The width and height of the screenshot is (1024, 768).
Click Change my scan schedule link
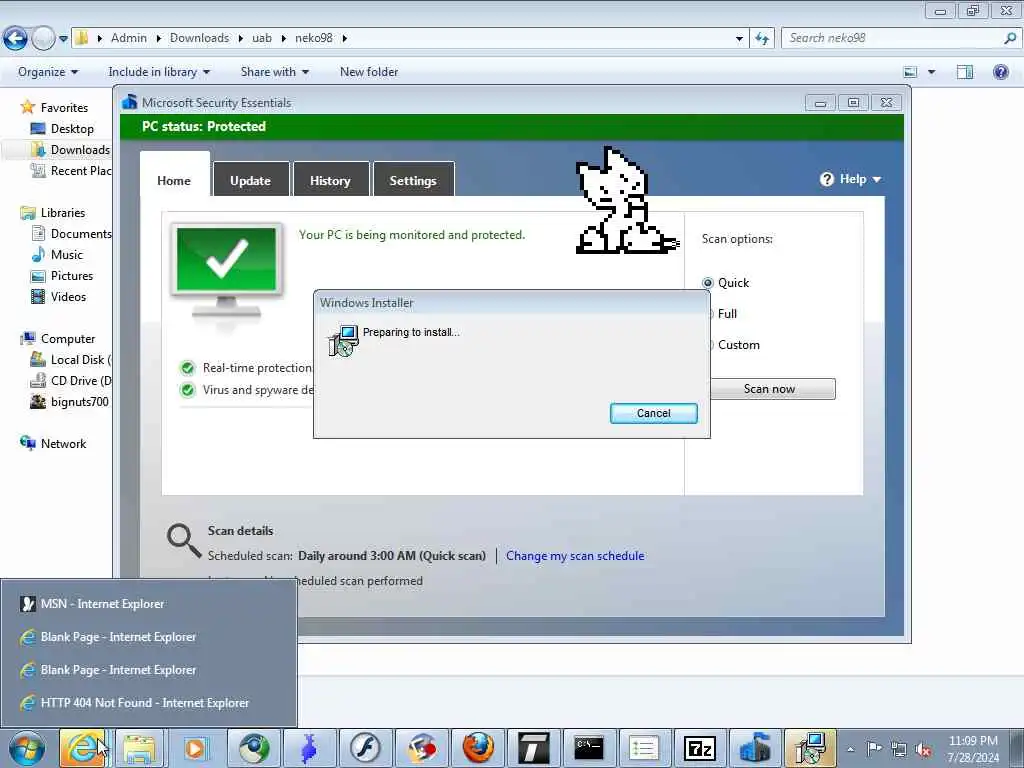tap(575, 556)
